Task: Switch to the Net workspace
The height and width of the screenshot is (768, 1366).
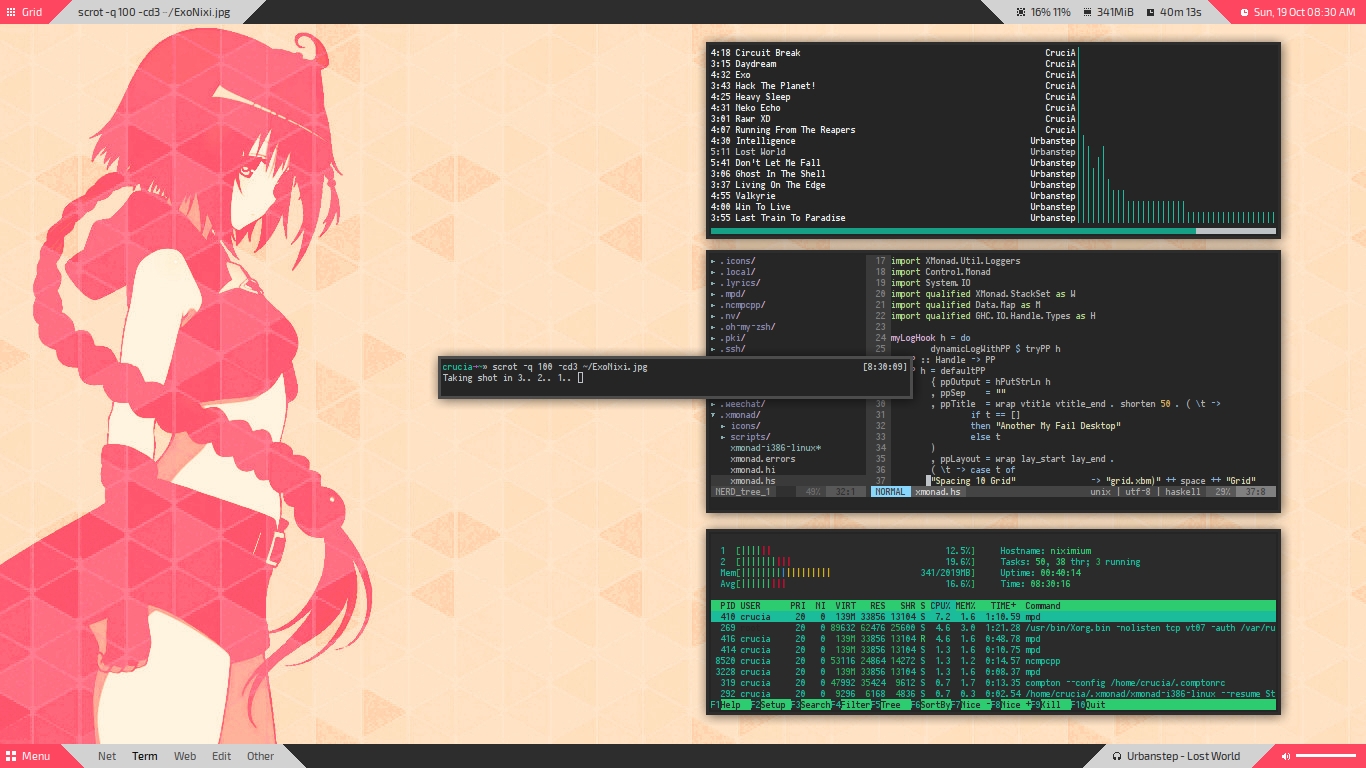Action: pyautogui.click(x=107, y=756)
